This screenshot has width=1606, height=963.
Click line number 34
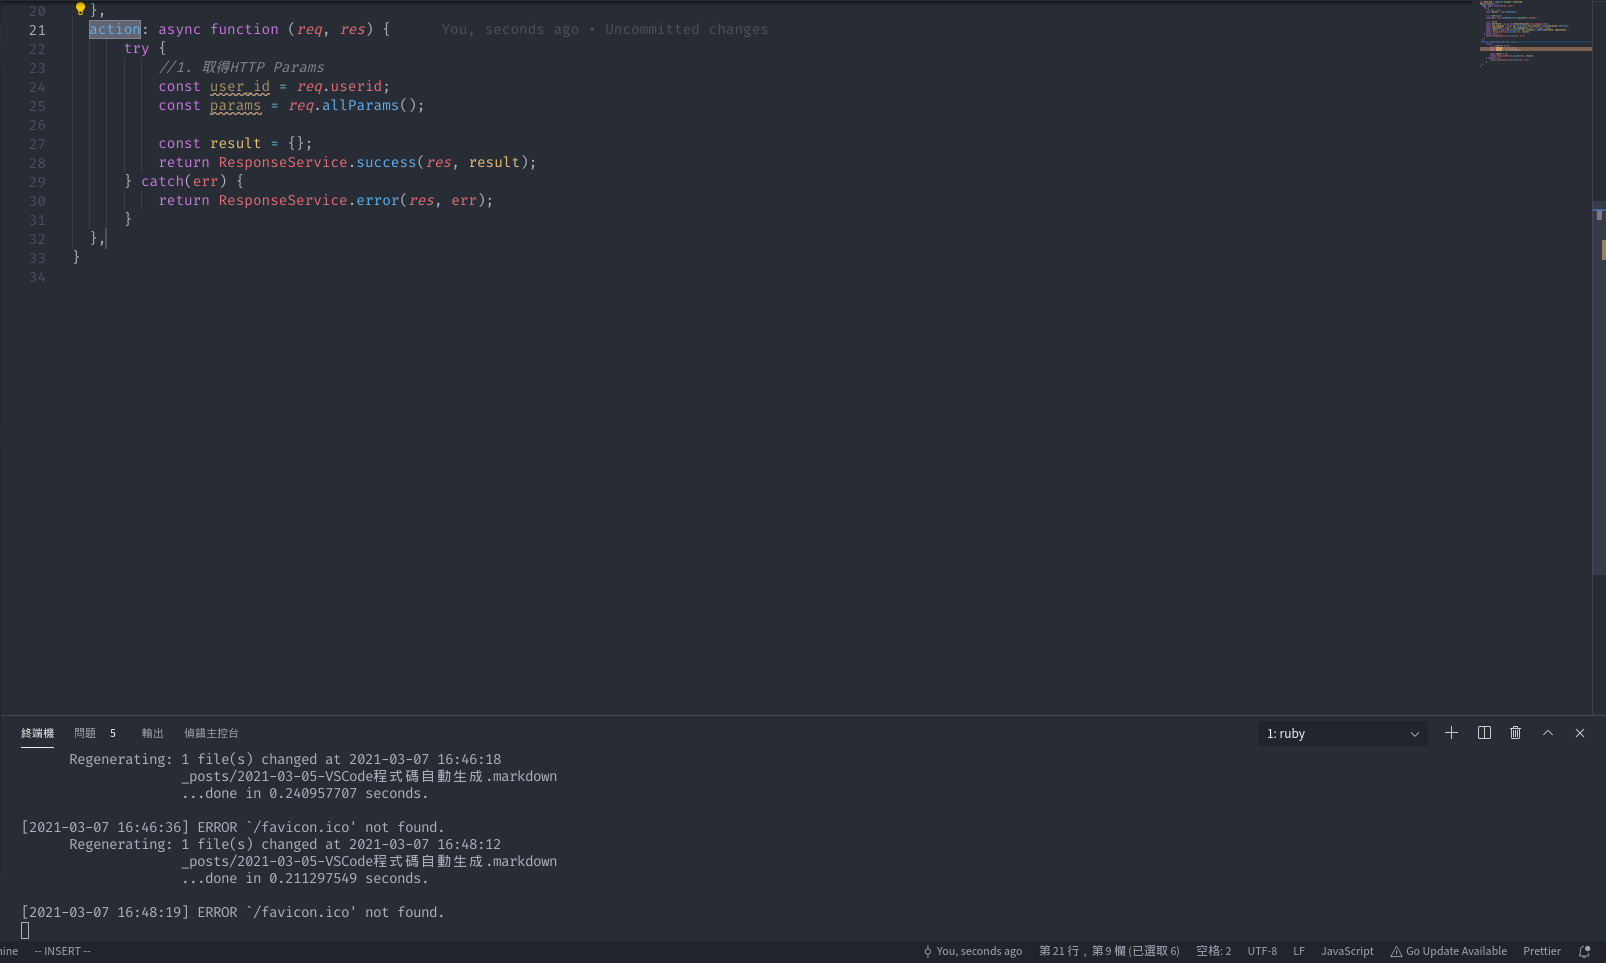click(x=37, y=277)
